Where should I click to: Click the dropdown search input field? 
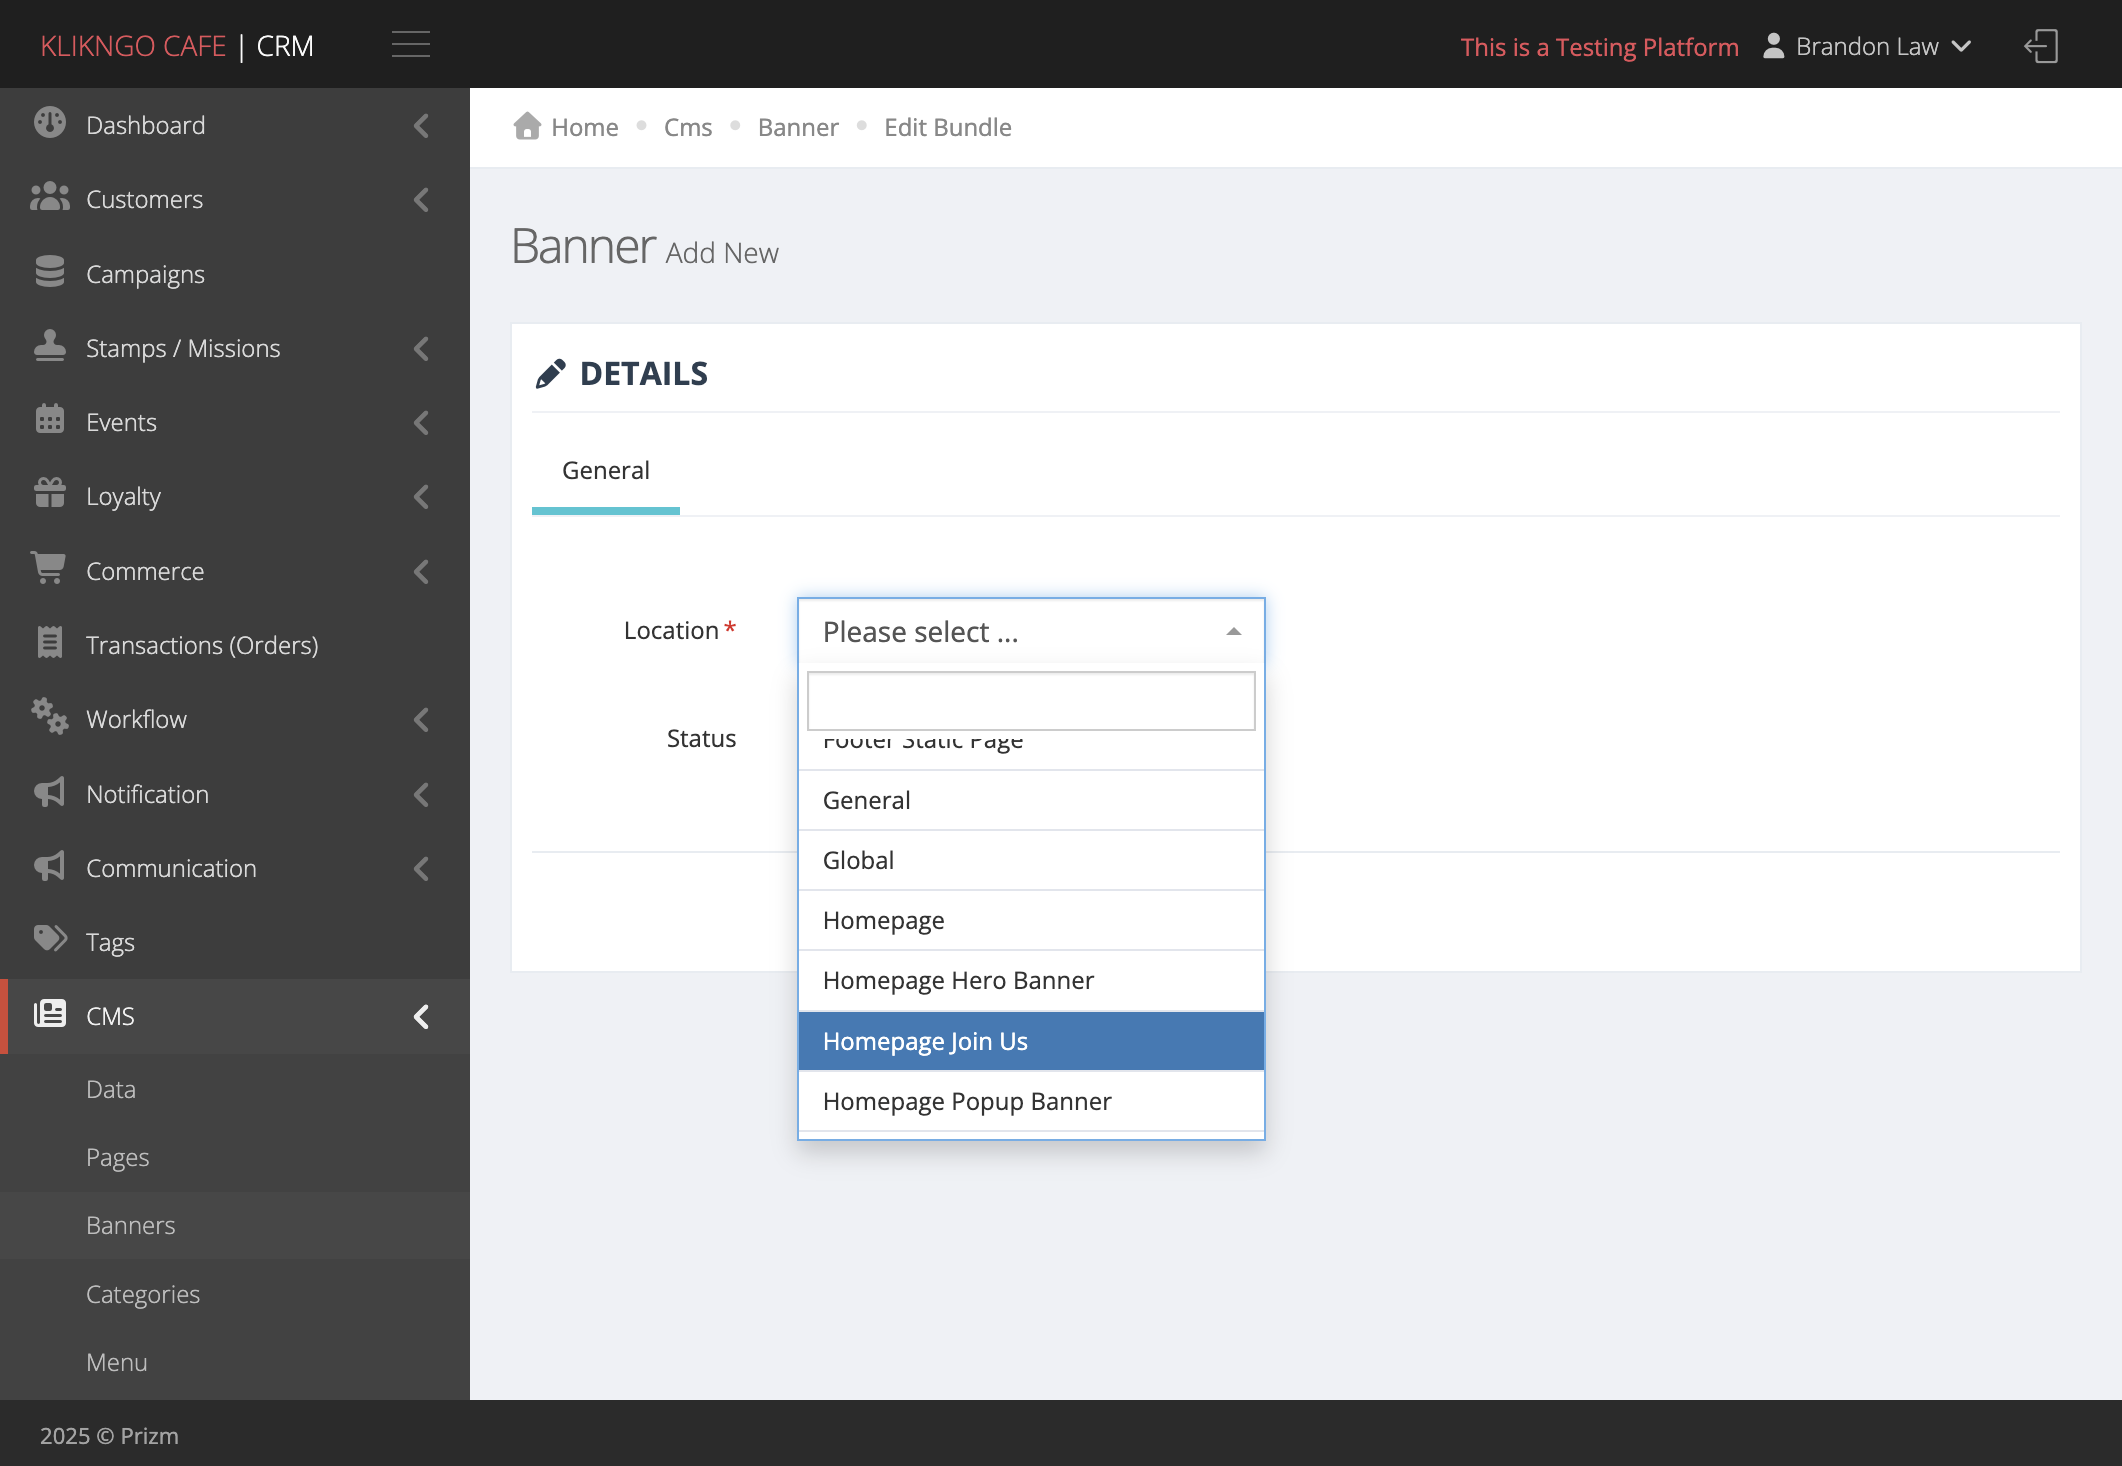1031,700
